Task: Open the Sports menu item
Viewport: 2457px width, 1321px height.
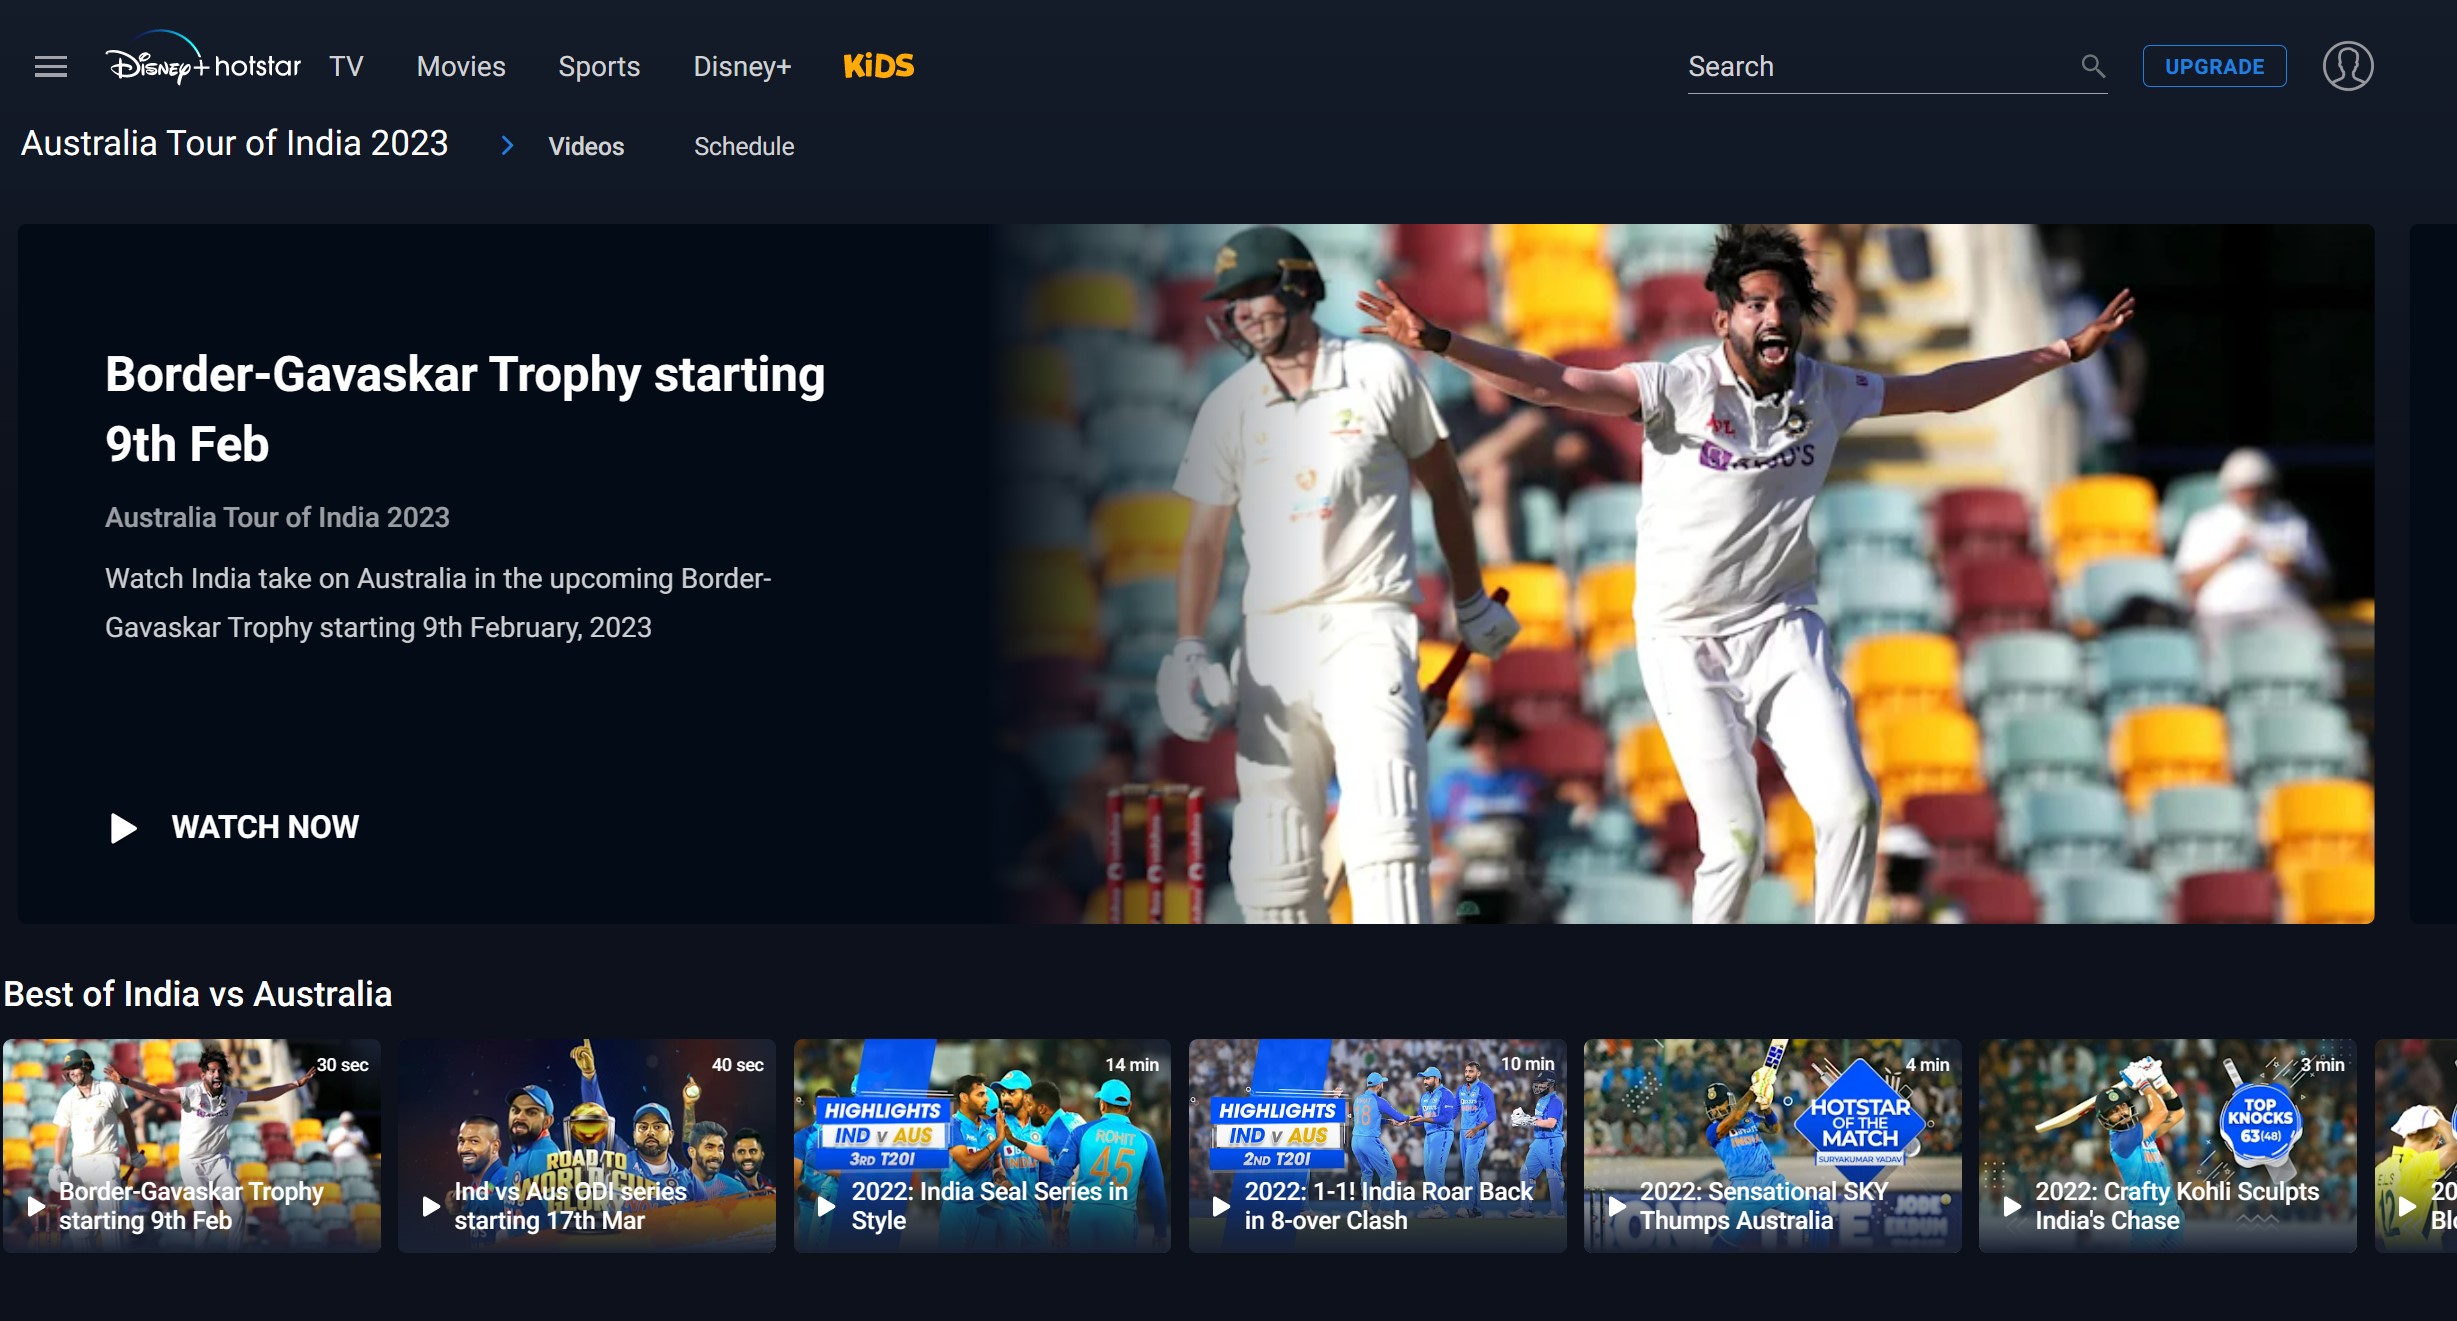Action: (599, 66)
